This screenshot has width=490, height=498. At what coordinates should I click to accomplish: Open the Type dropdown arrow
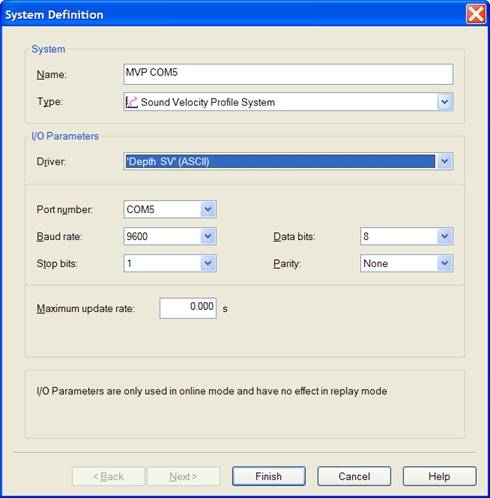445,102
